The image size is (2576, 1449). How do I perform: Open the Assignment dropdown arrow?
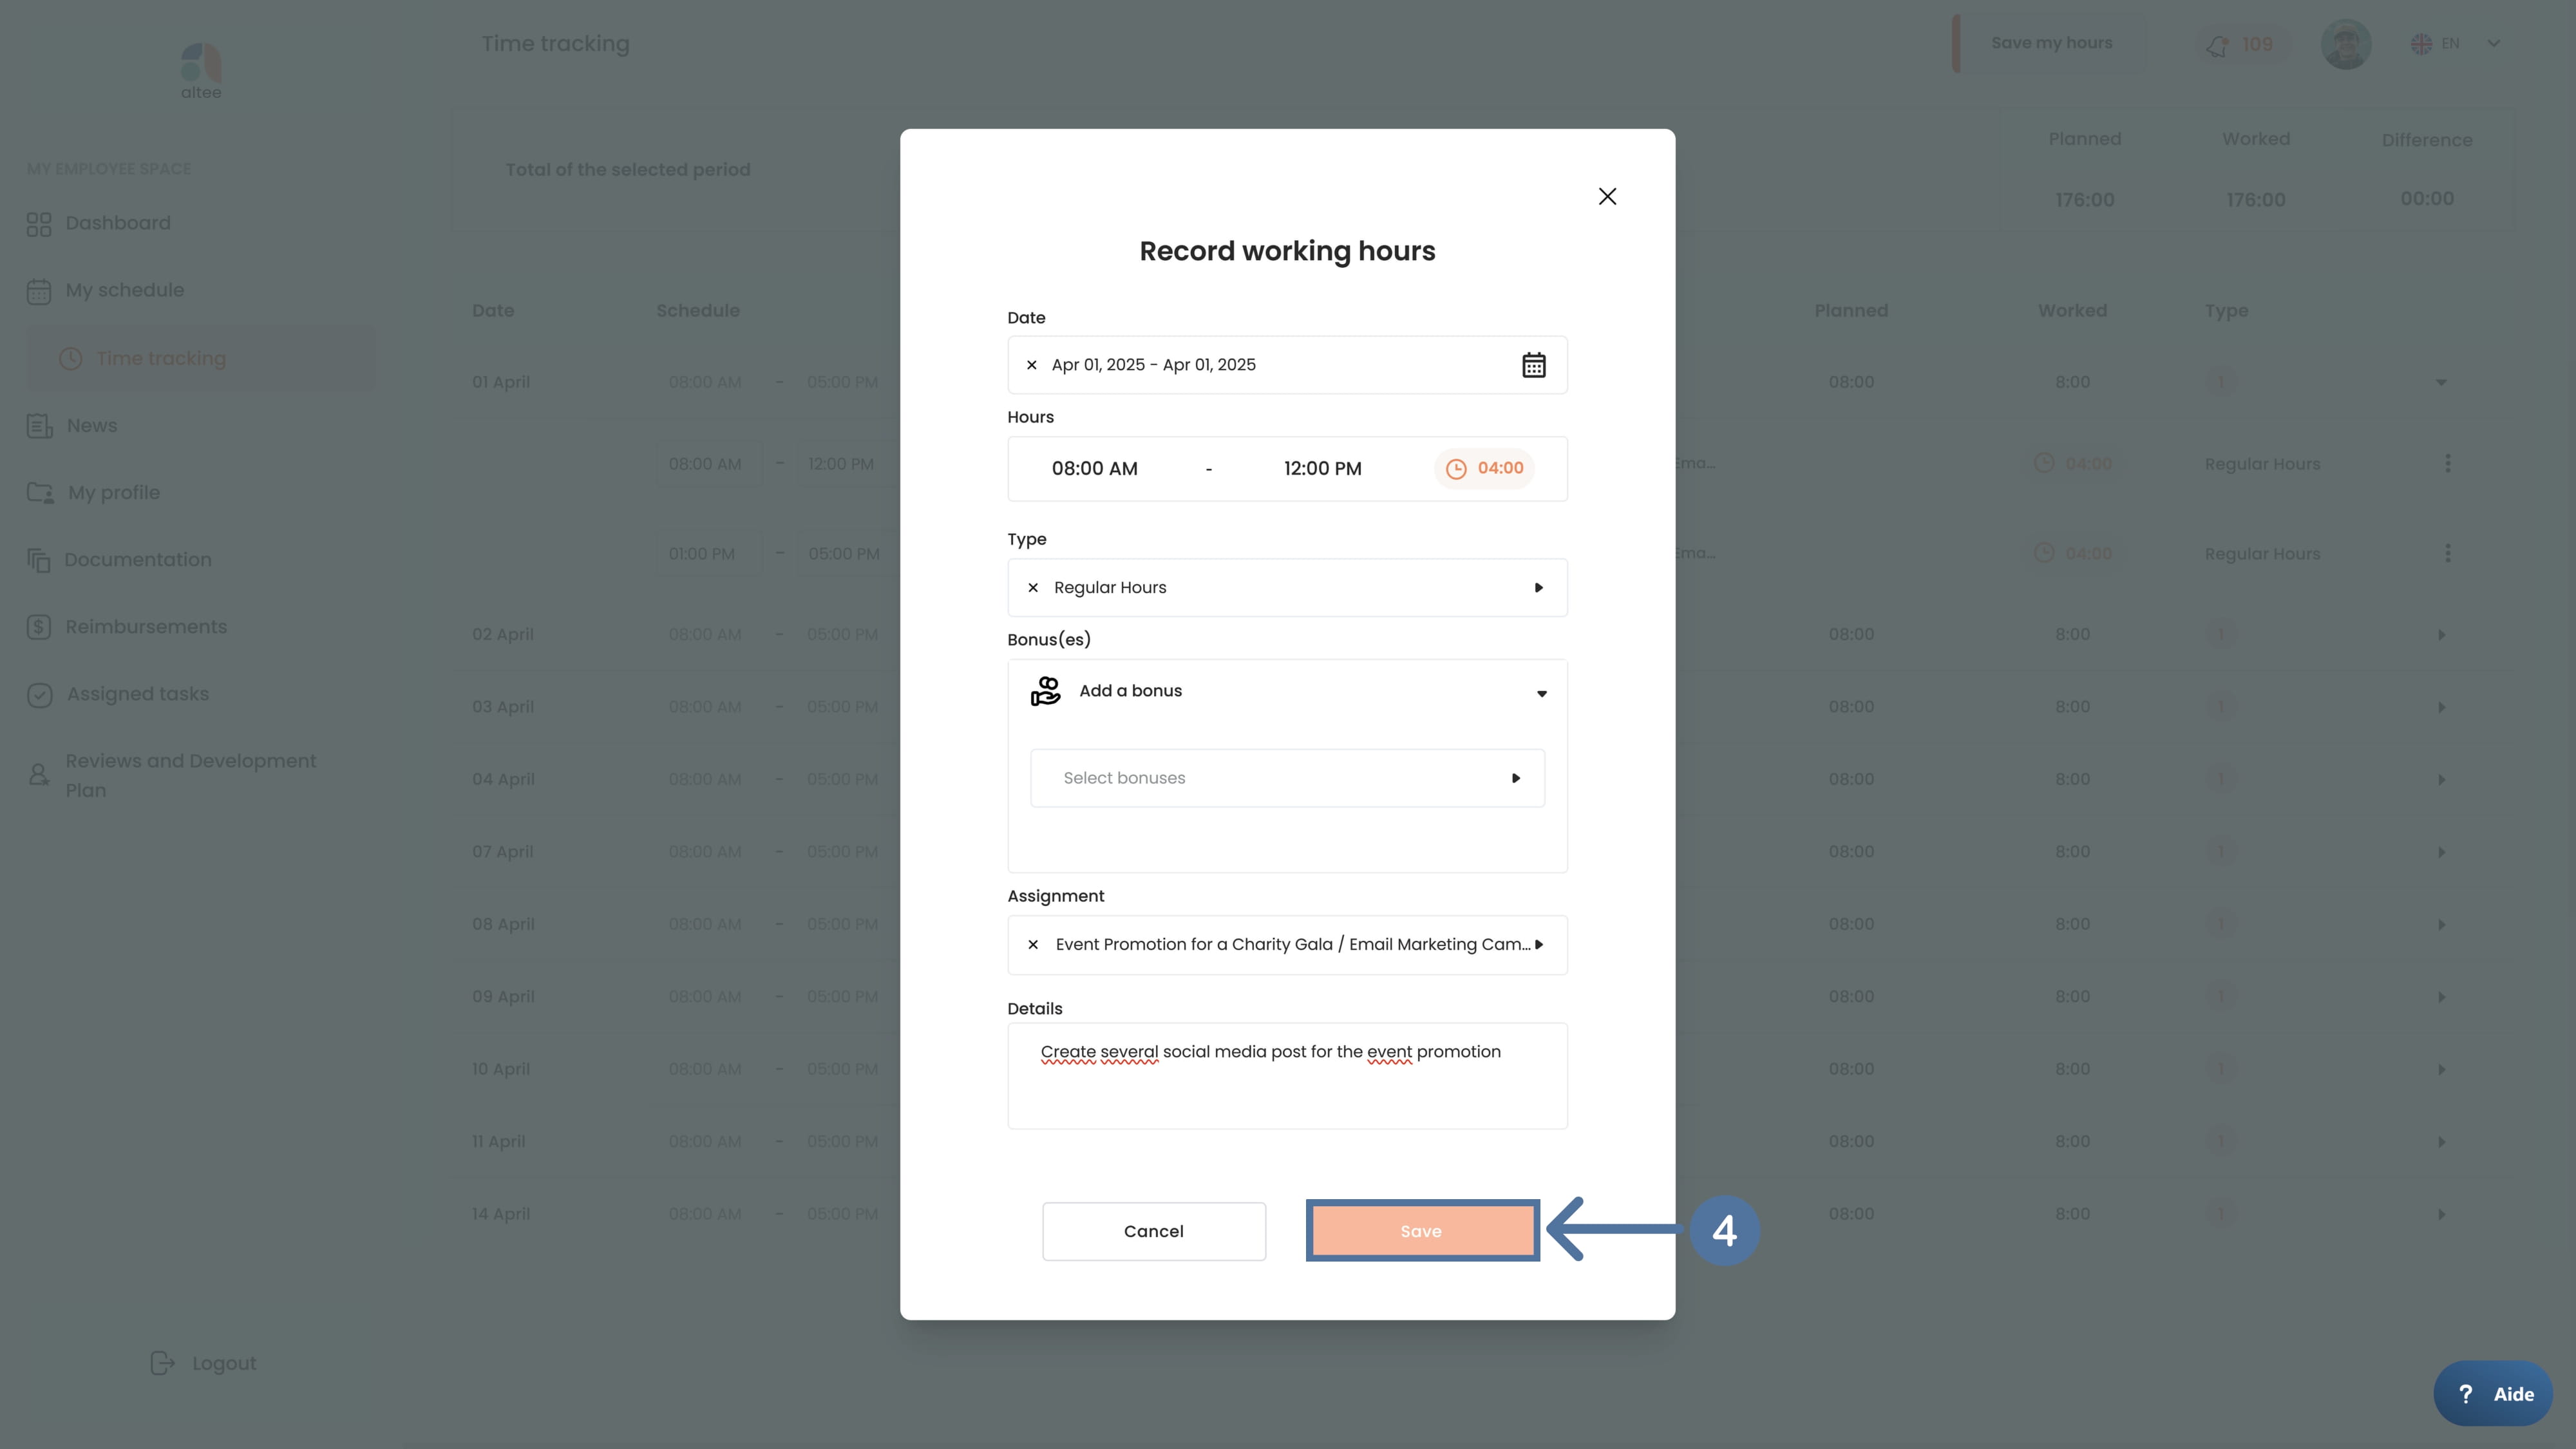pyautogui.click(x=1539, y=945)
